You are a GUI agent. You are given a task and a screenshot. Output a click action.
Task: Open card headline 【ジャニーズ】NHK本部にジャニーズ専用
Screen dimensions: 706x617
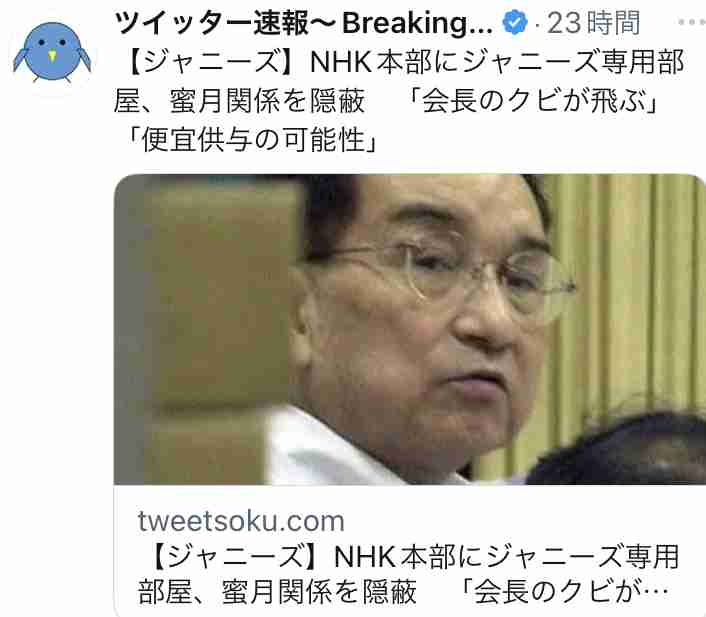pyautogui.click(x=412, y=557)
